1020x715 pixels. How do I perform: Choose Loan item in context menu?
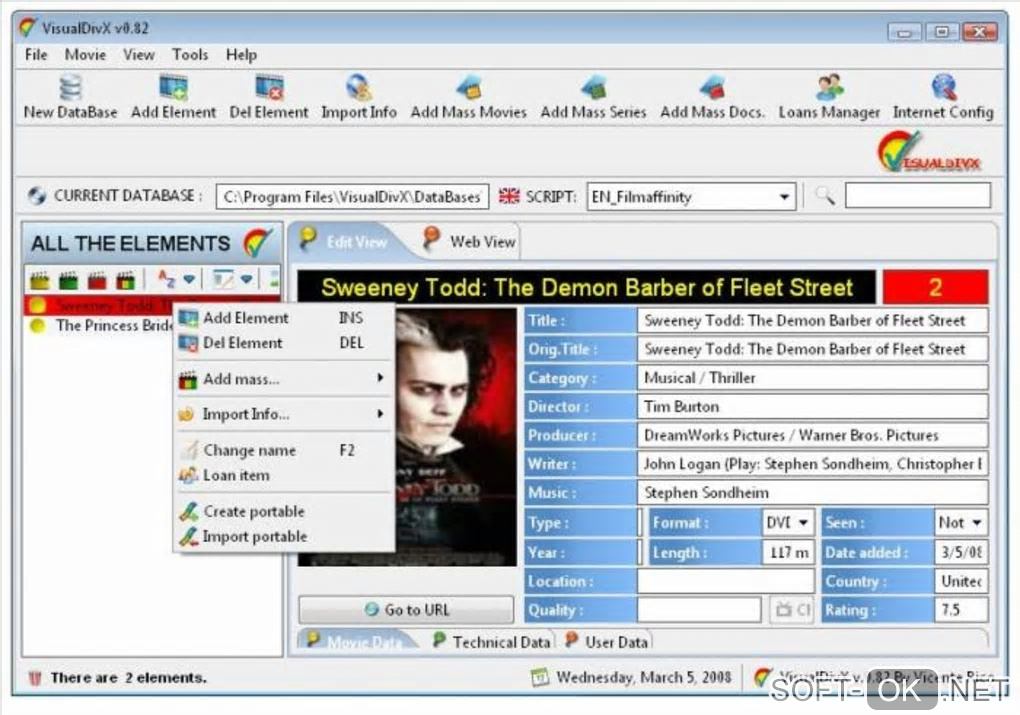coord(285,476)
